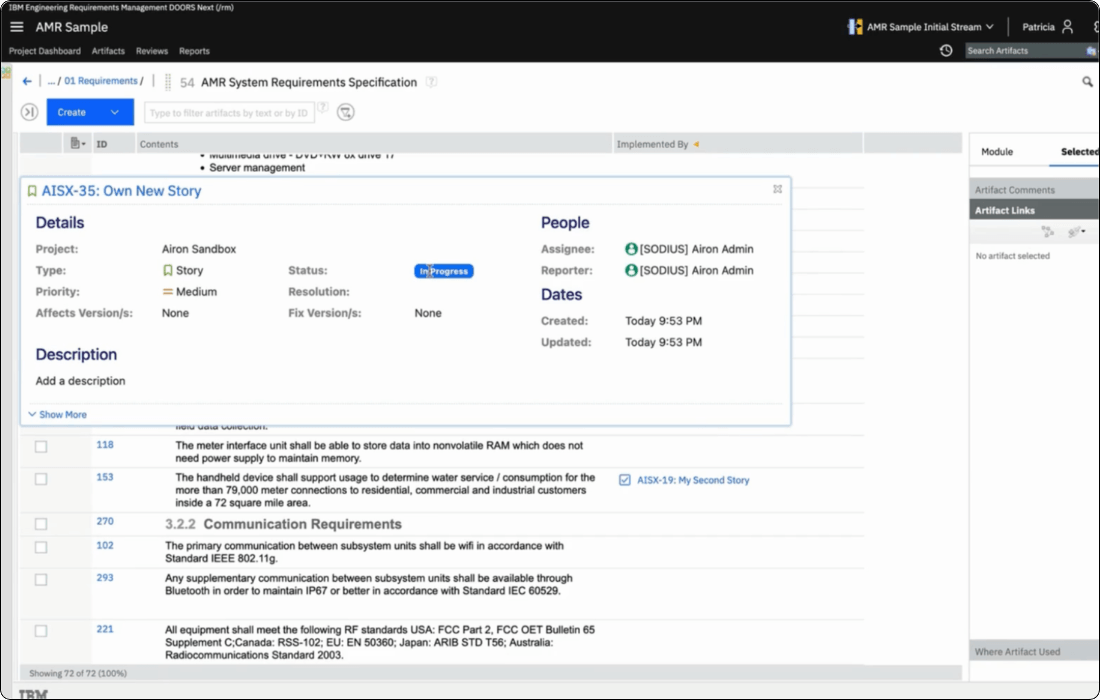Select checkbox for artifact 293
This screenshot has width=1100, height=700.
point(41,579)
